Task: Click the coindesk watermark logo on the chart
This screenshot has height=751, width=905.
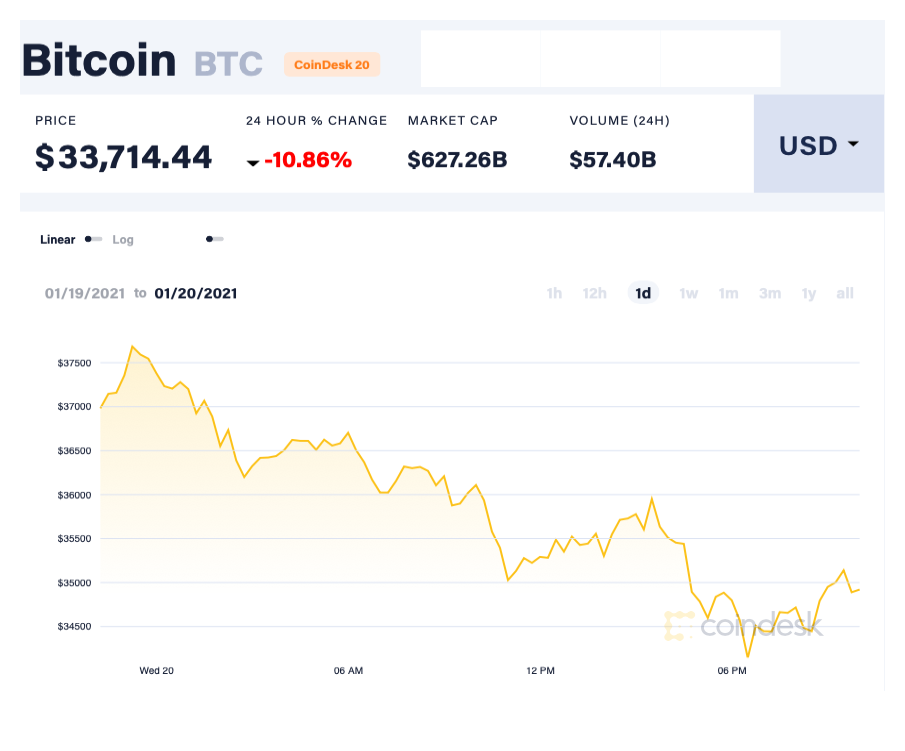Action: tap(743, 624)
